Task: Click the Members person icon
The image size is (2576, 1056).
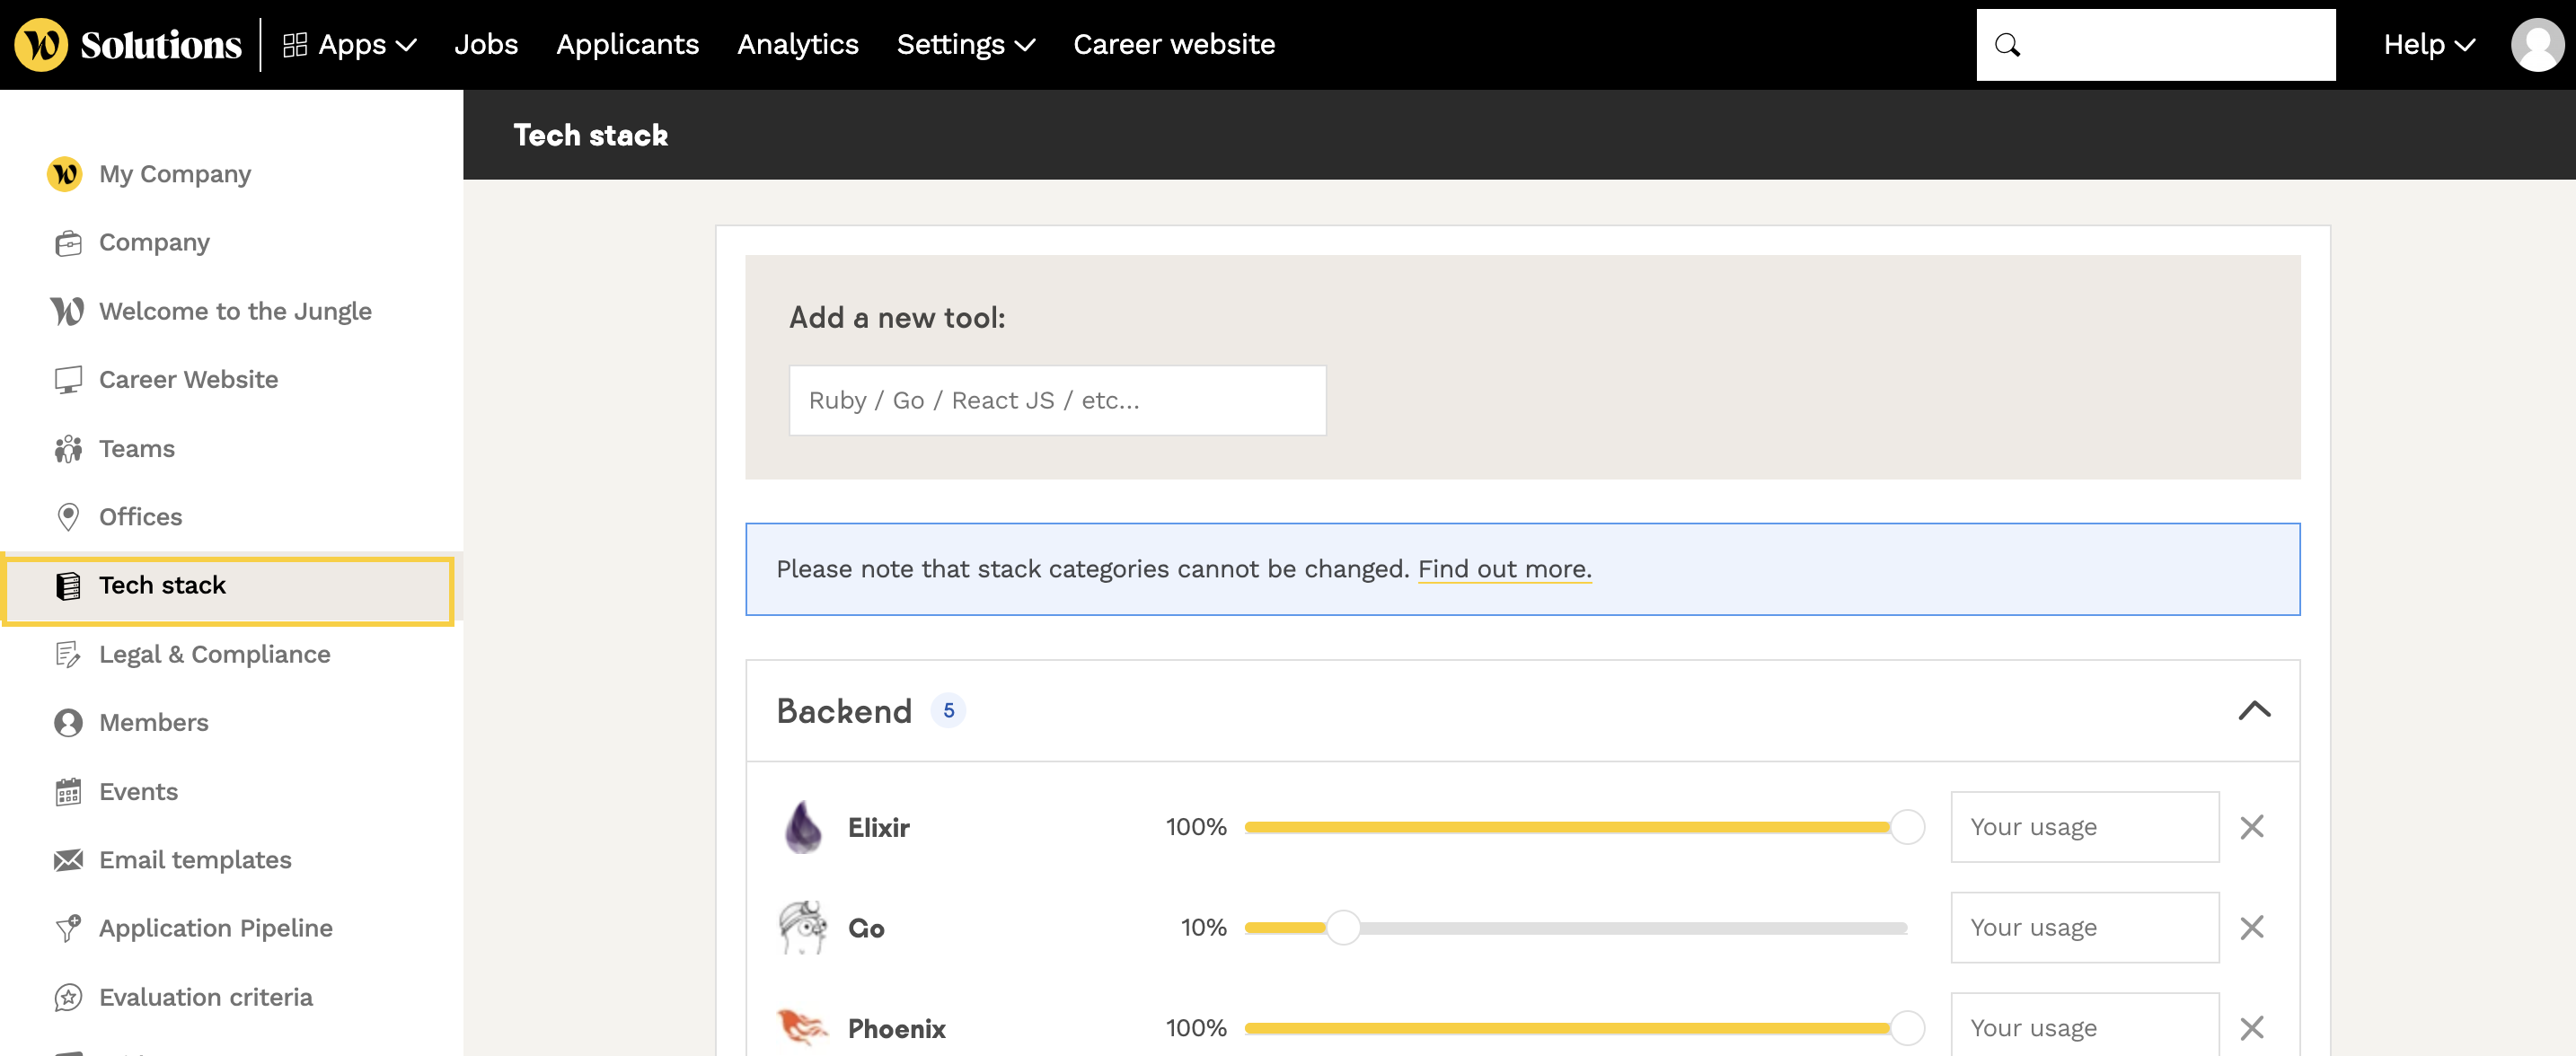Action: (68, 723)
